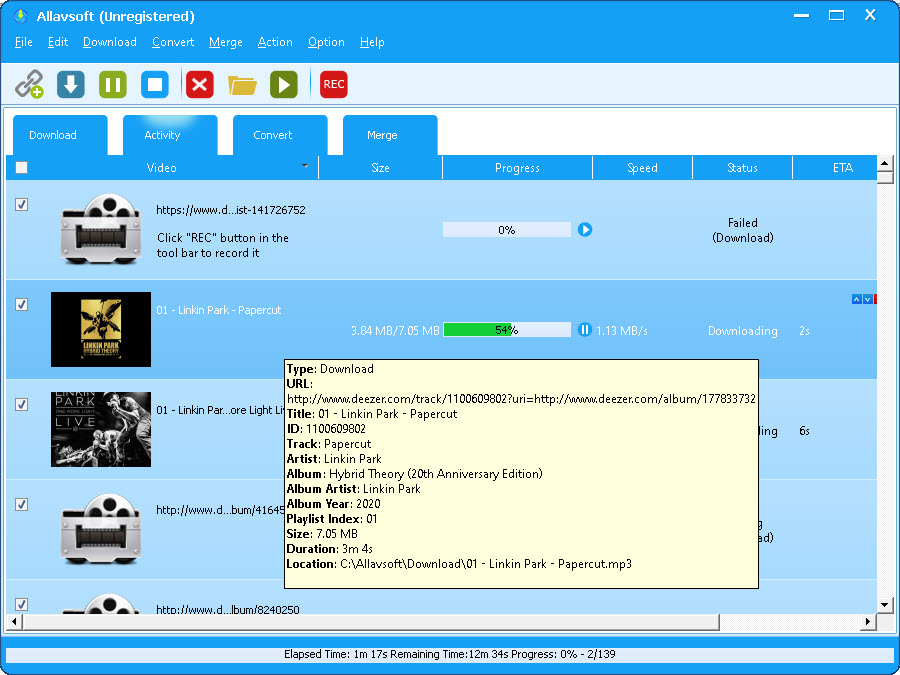900x675 pixels.
Task: Click the 'Downloading' status of Papercut
Action: click(x=743, y=331)
